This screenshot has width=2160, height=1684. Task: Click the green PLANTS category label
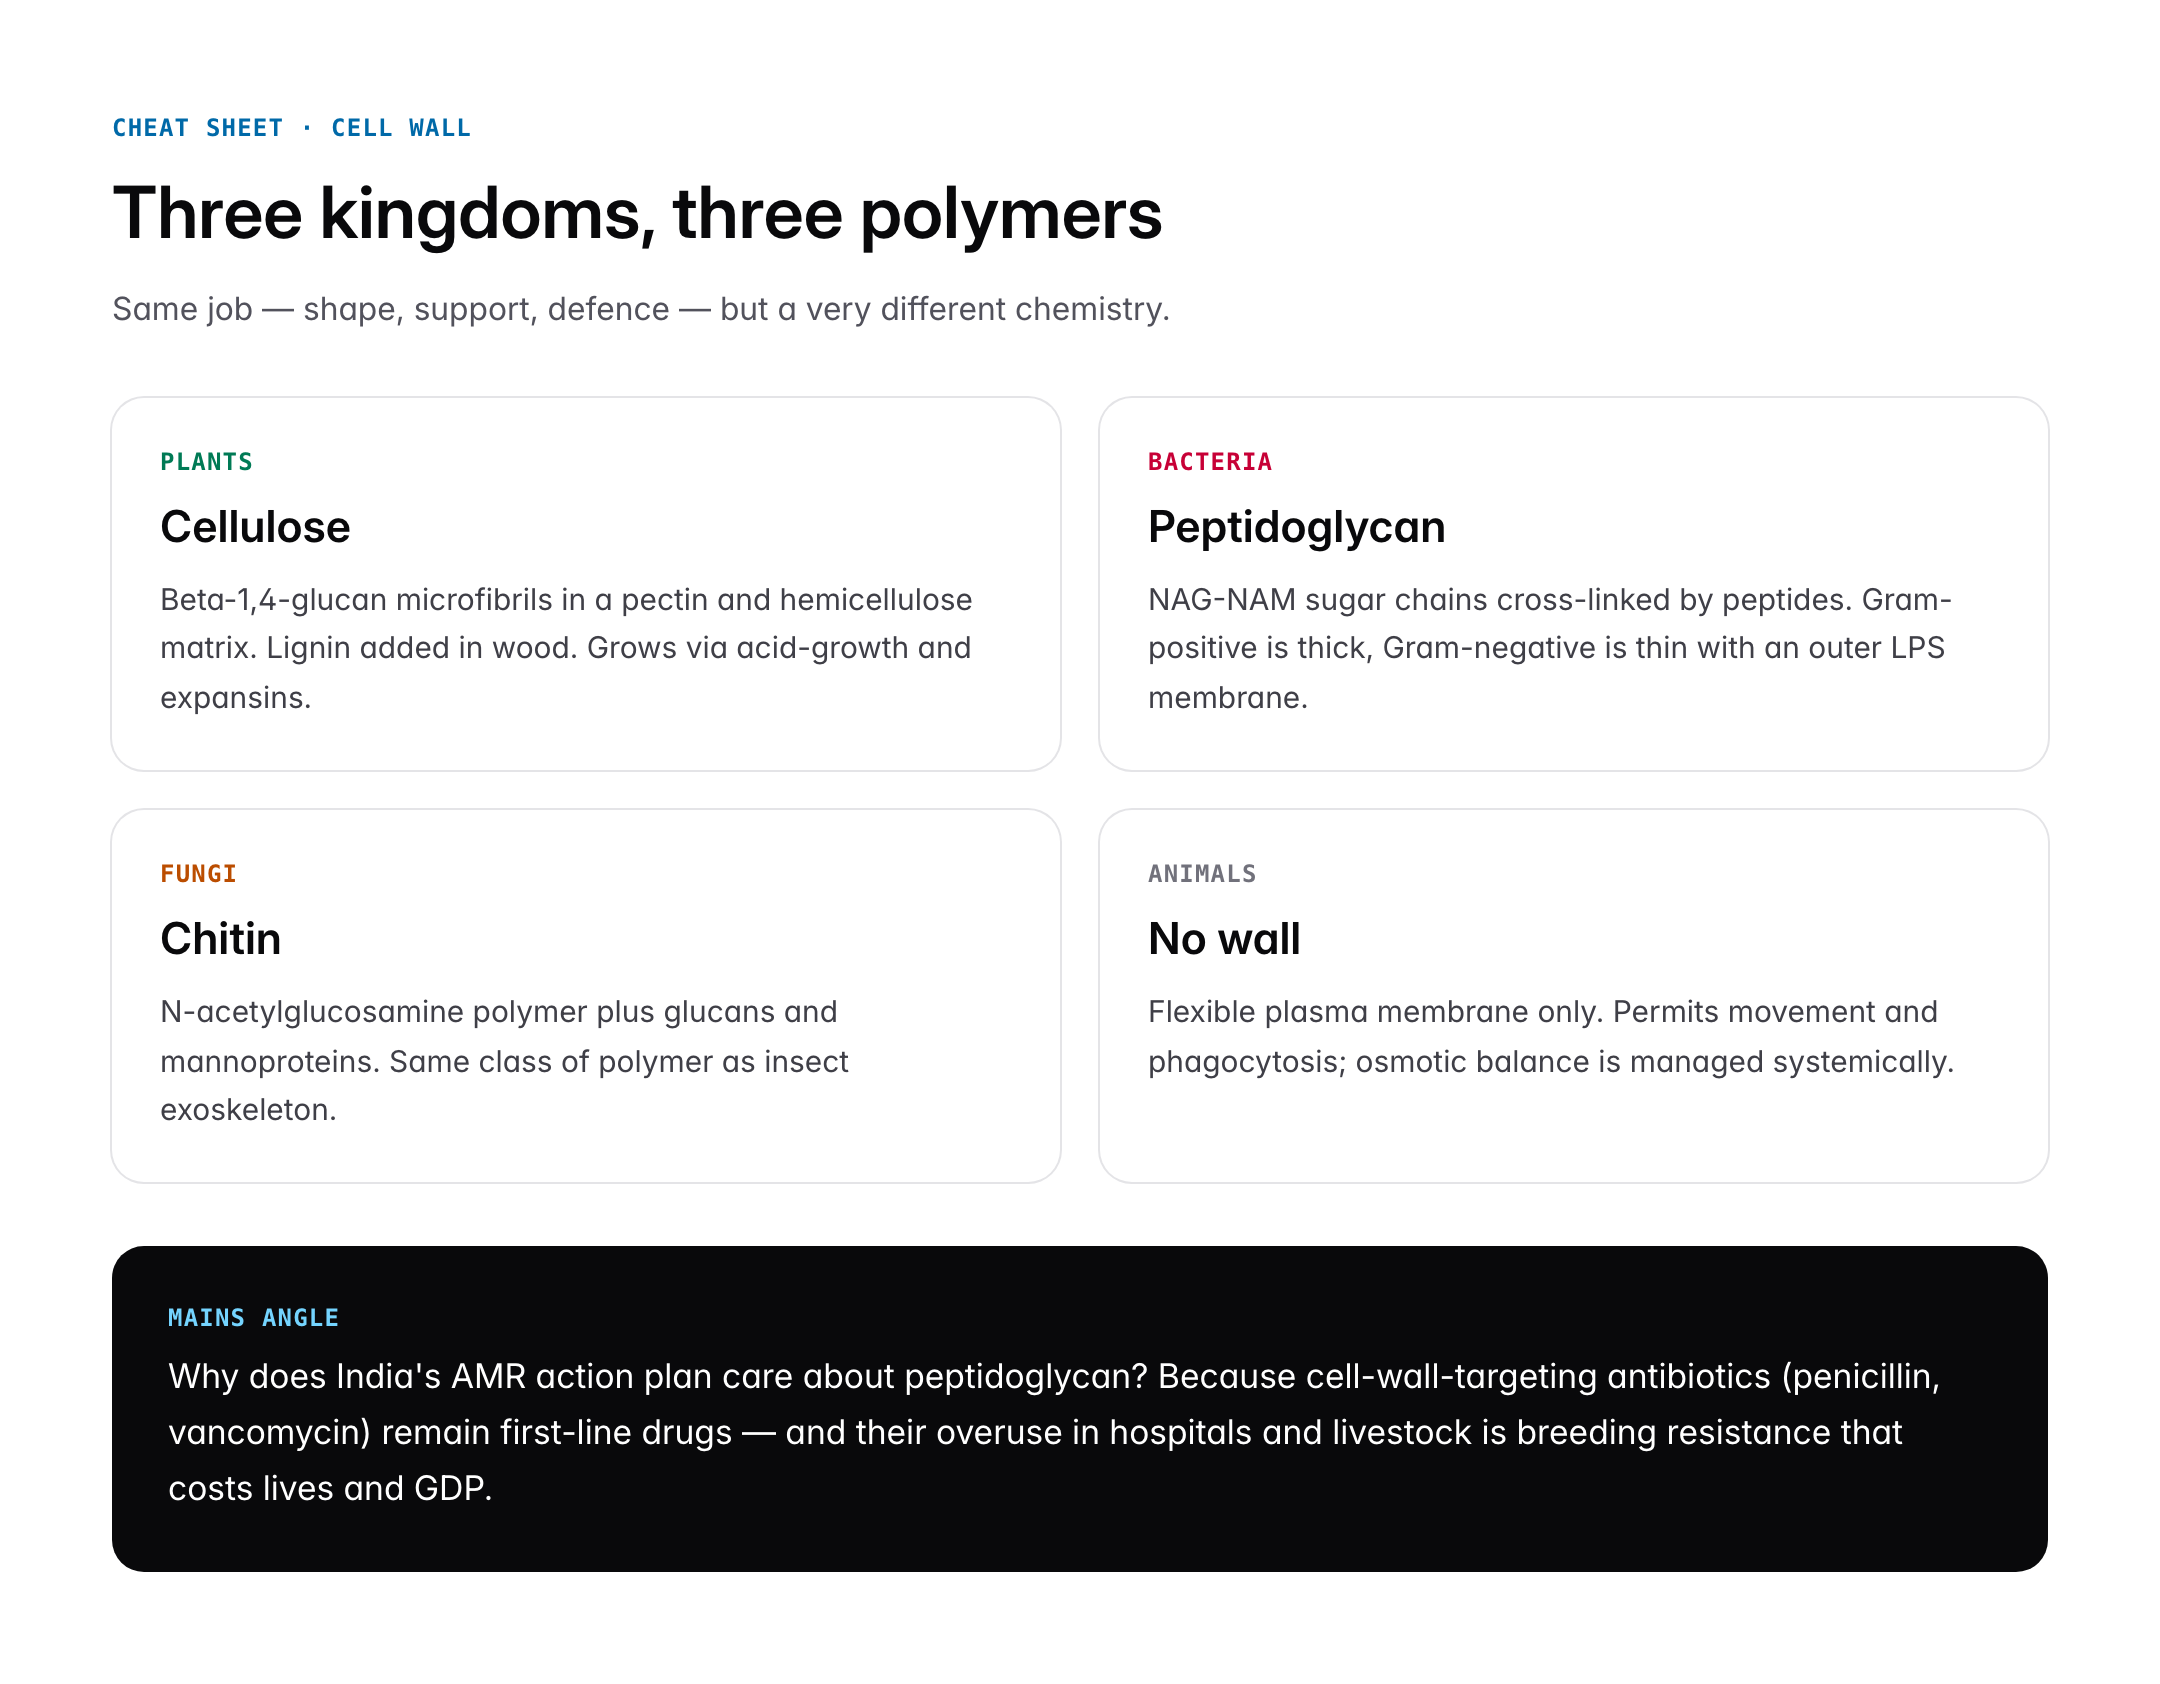206,462
